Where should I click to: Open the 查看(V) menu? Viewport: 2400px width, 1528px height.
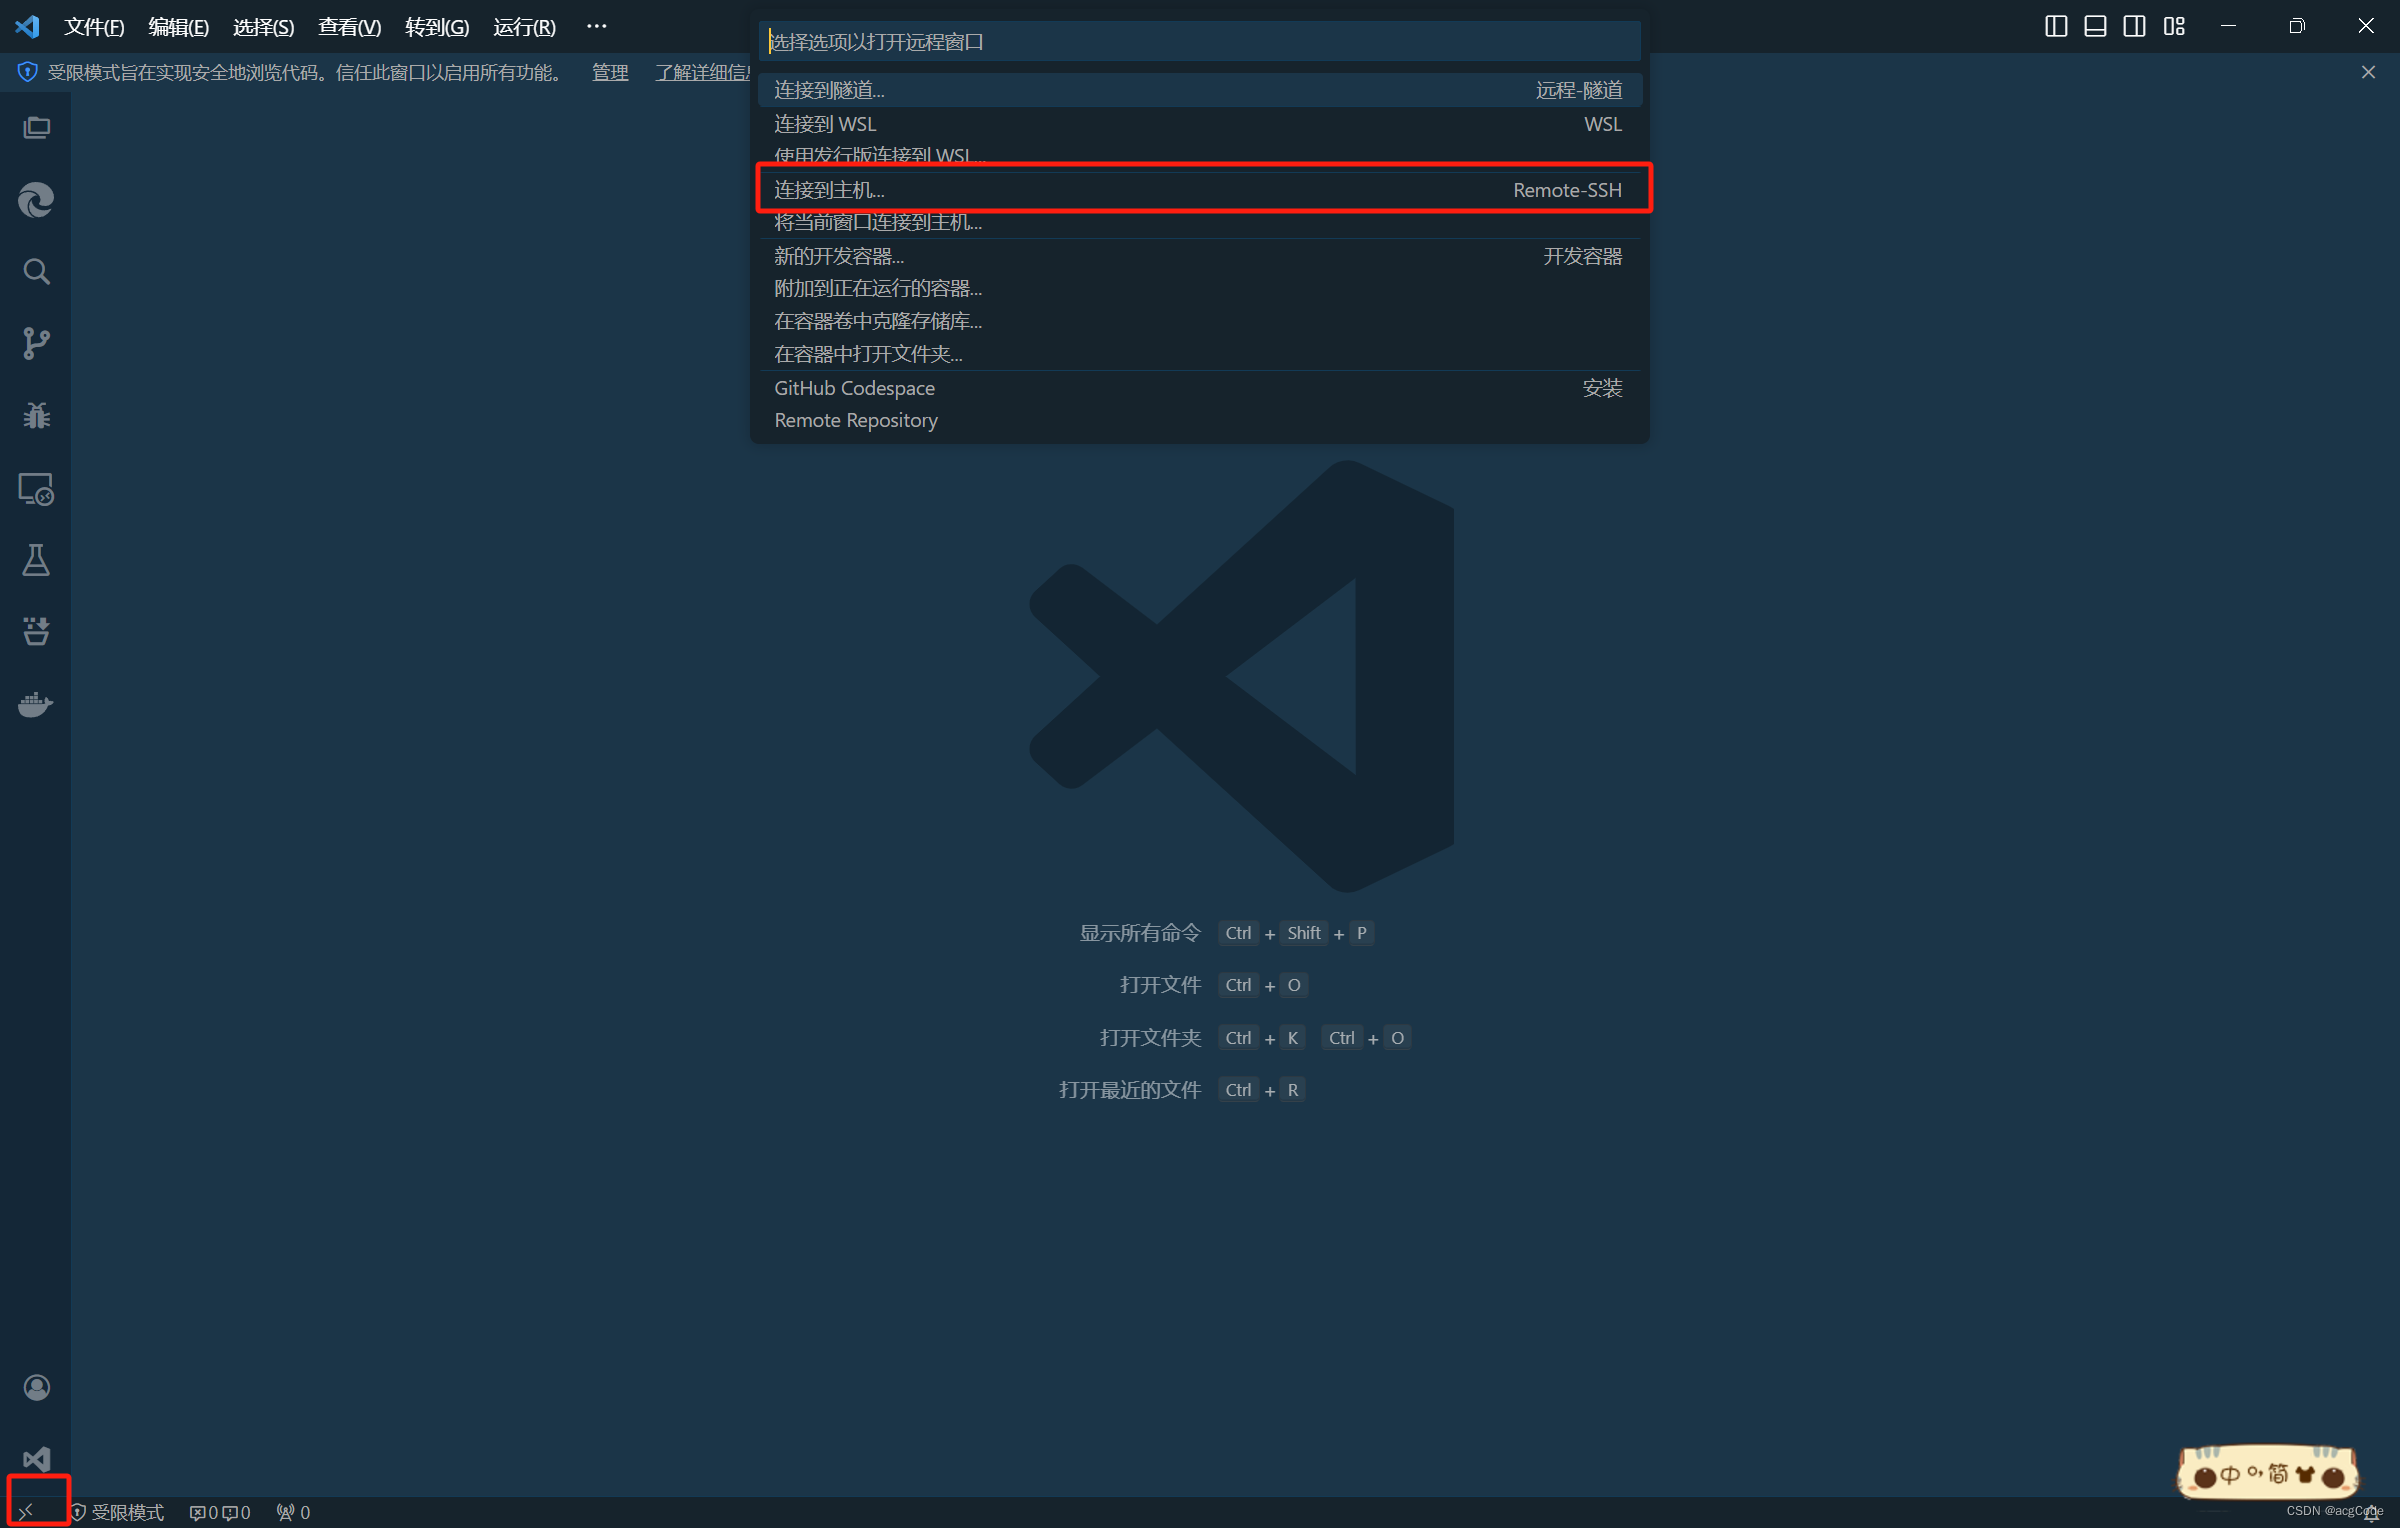tap(349, 27)
